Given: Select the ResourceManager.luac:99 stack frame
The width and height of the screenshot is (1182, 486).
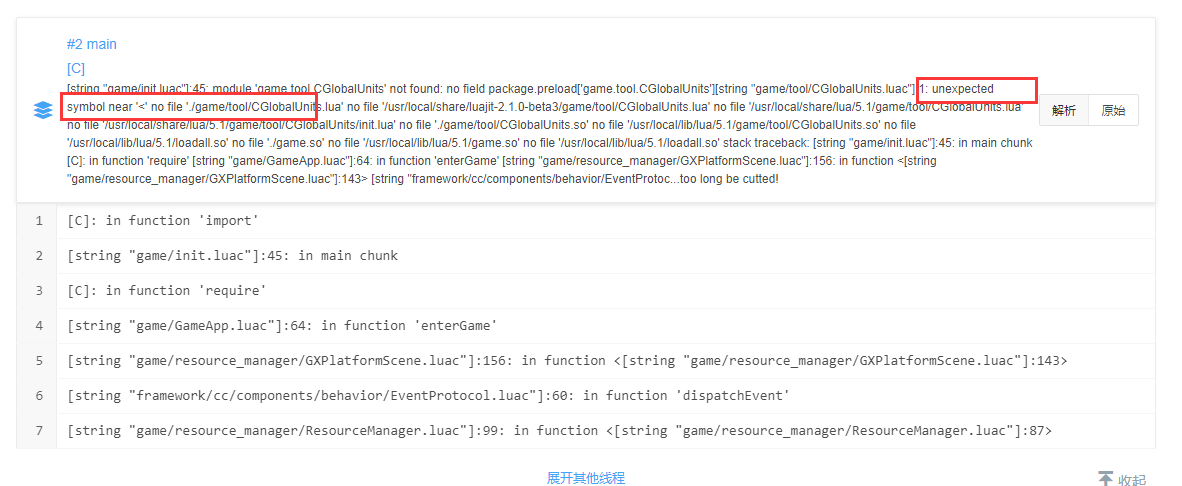Looking at the screenshot, I should coord(559,430).
